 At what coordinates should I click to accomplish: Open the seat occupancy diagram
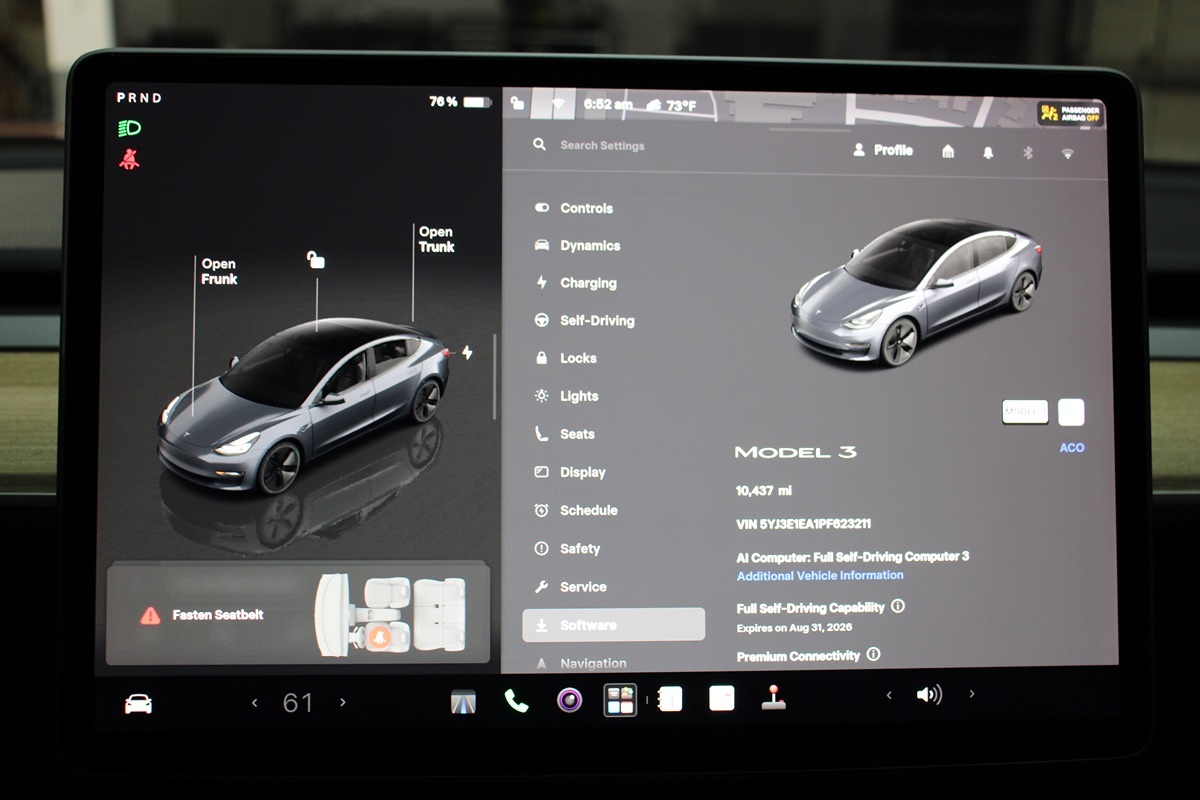pyautogui.click(x=391, y=614)
